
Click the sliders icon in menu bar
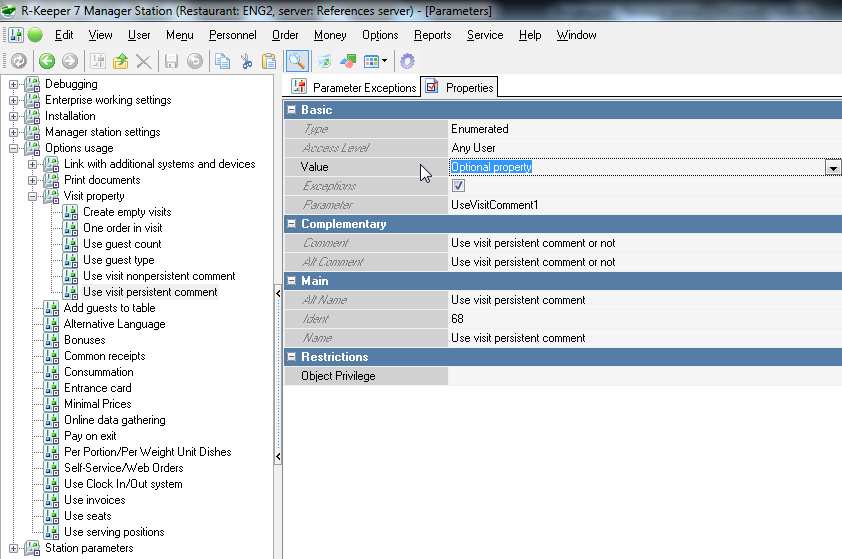(x=16, y=35)
